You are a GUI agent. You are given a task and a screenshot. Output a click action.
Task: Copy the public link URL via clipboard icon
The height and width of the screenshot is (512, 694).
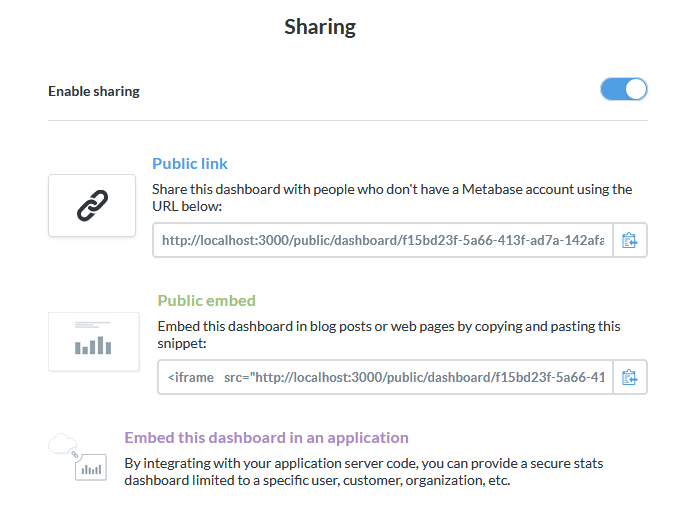click(629, 240)
